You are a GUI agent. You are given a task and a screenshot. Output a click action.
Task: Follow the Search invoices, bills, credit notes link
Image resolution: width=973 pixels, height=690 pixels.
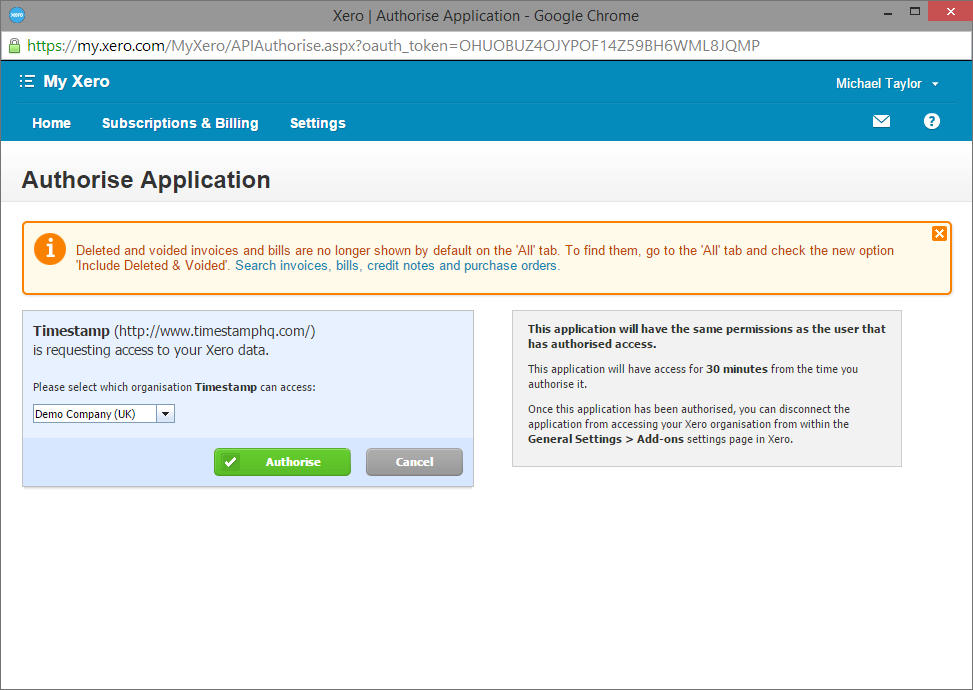coord(397,266)
